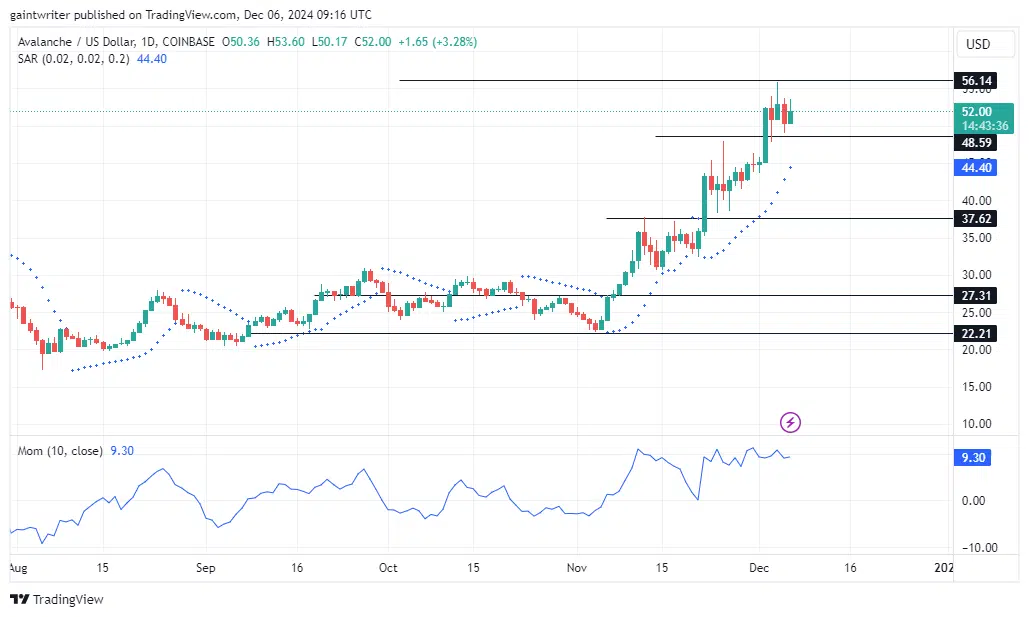Click the 48.59 horizontal level label

975,143
